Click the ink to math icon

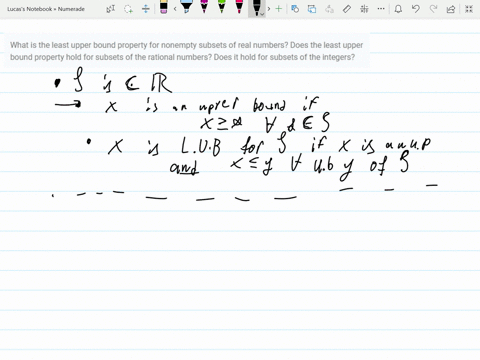(329, 9)
